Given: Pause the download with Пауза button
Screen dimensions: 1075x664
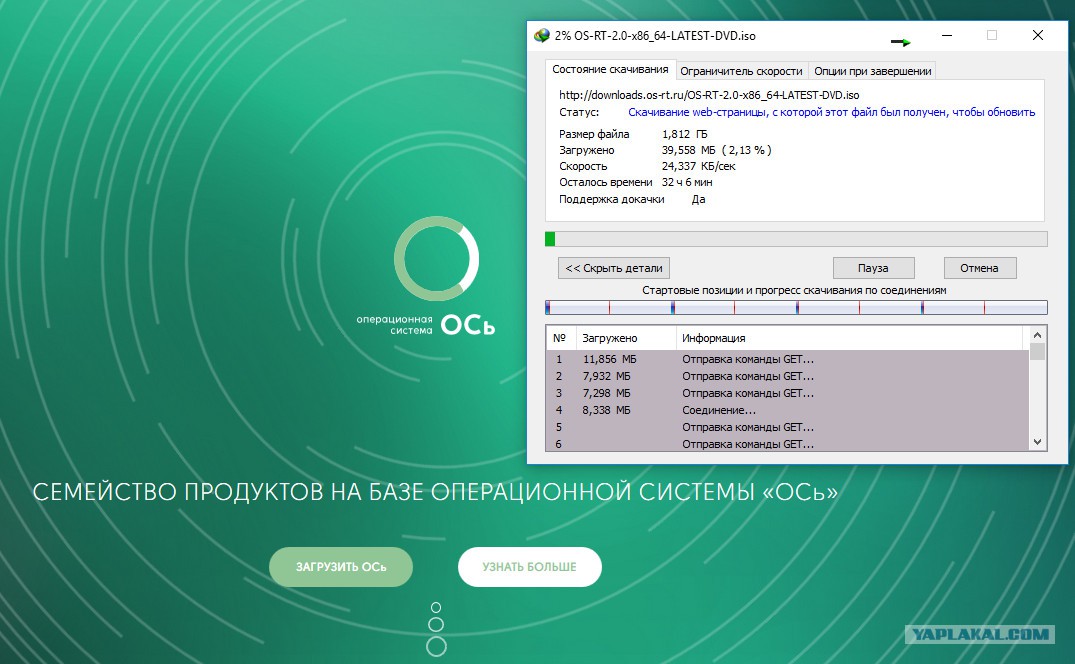Looking at the screenshot, I should 873,268.
